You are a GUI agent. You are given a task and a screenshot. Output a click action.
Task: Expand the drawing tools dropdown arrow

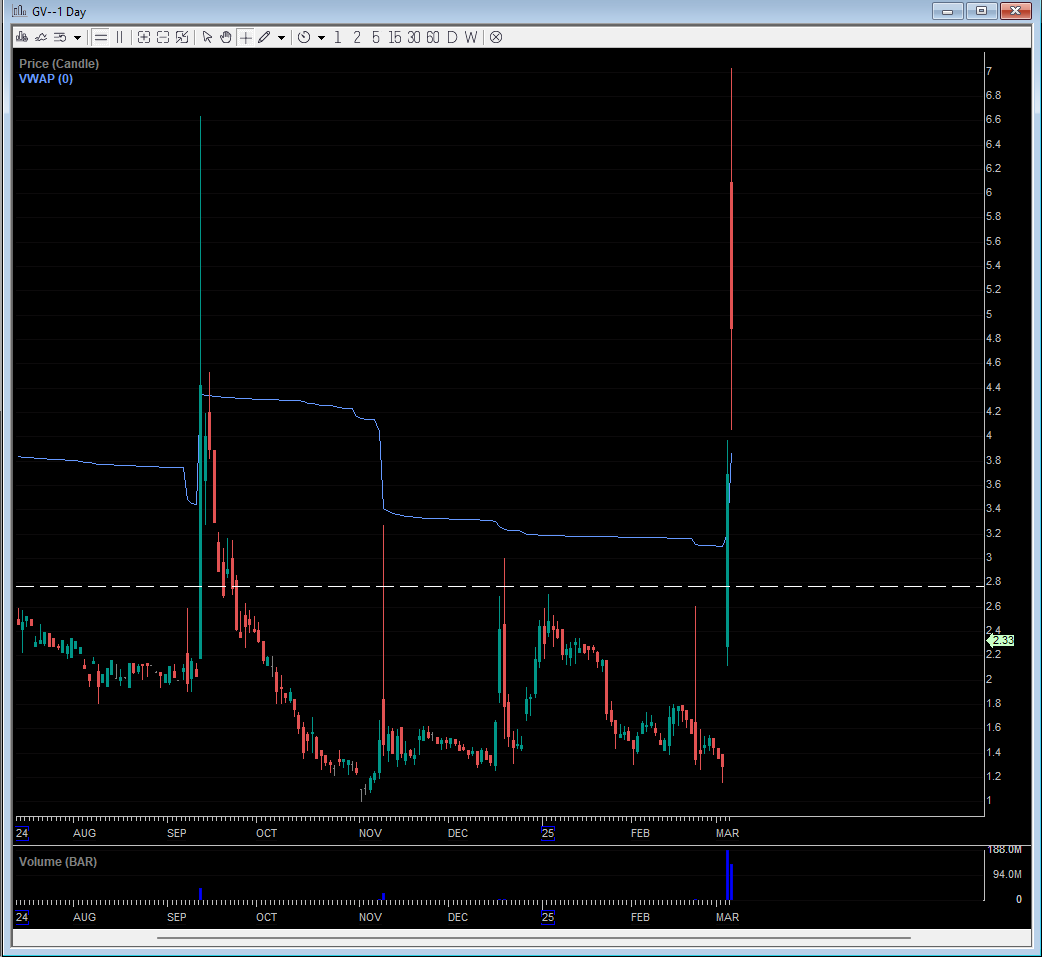click(x=281, y=38)
